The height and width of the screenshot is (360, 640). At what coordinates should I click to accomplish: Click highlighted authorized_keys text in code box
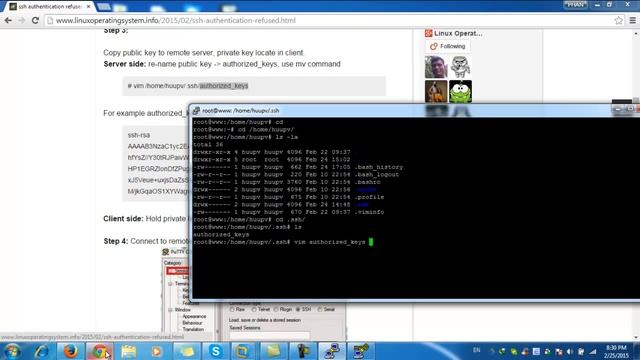224,86
